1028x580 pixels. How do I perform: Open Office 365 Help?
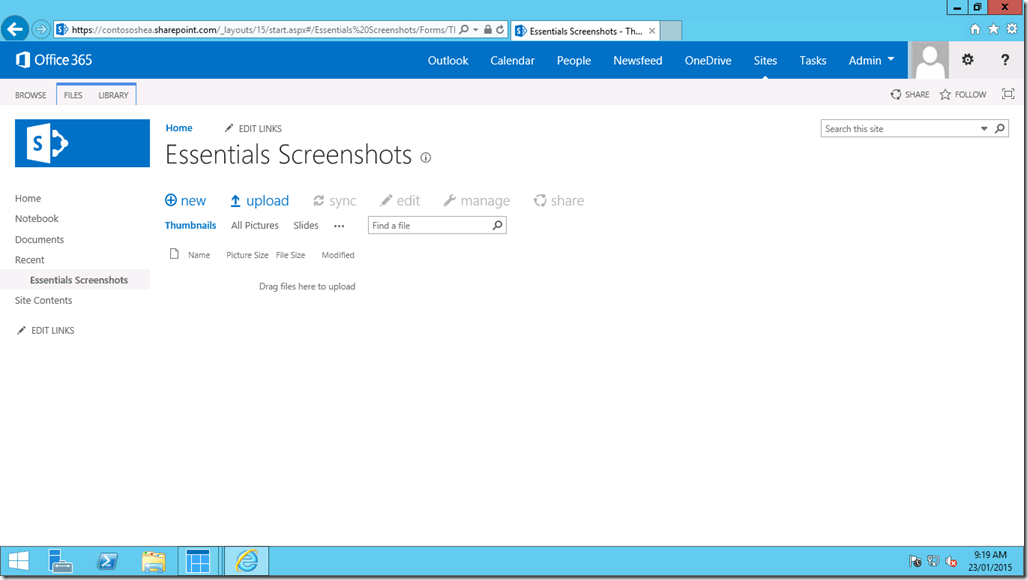pos(1005,60)
